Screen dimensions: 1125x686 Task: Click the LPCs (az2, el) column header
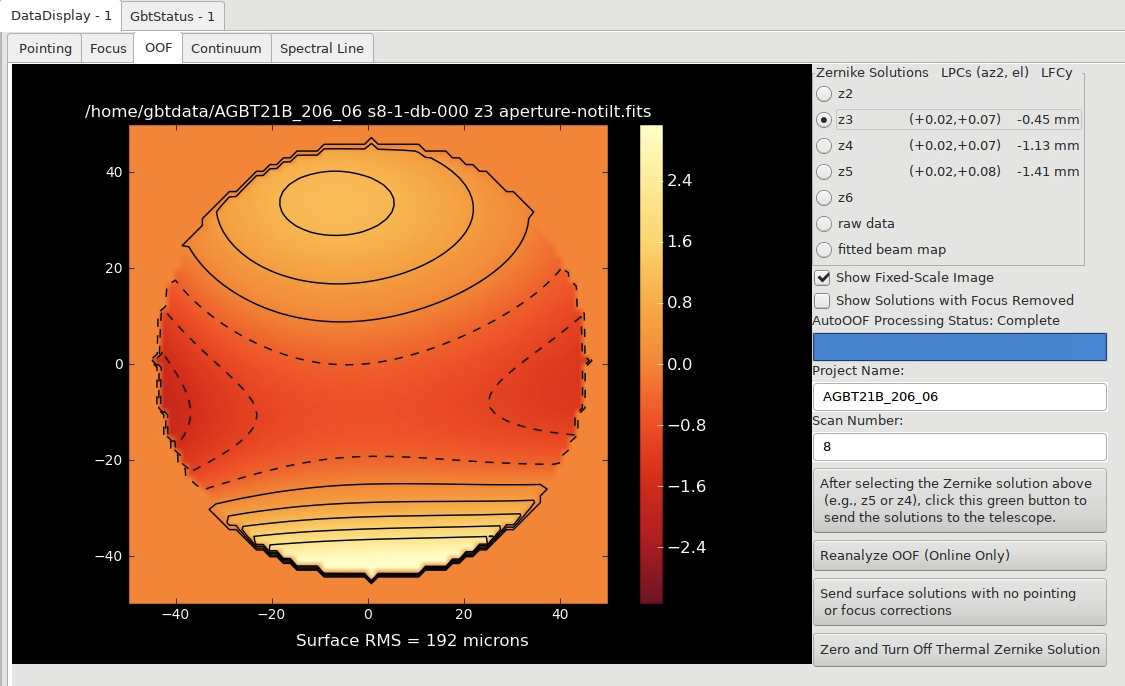[x=984, y=72]
